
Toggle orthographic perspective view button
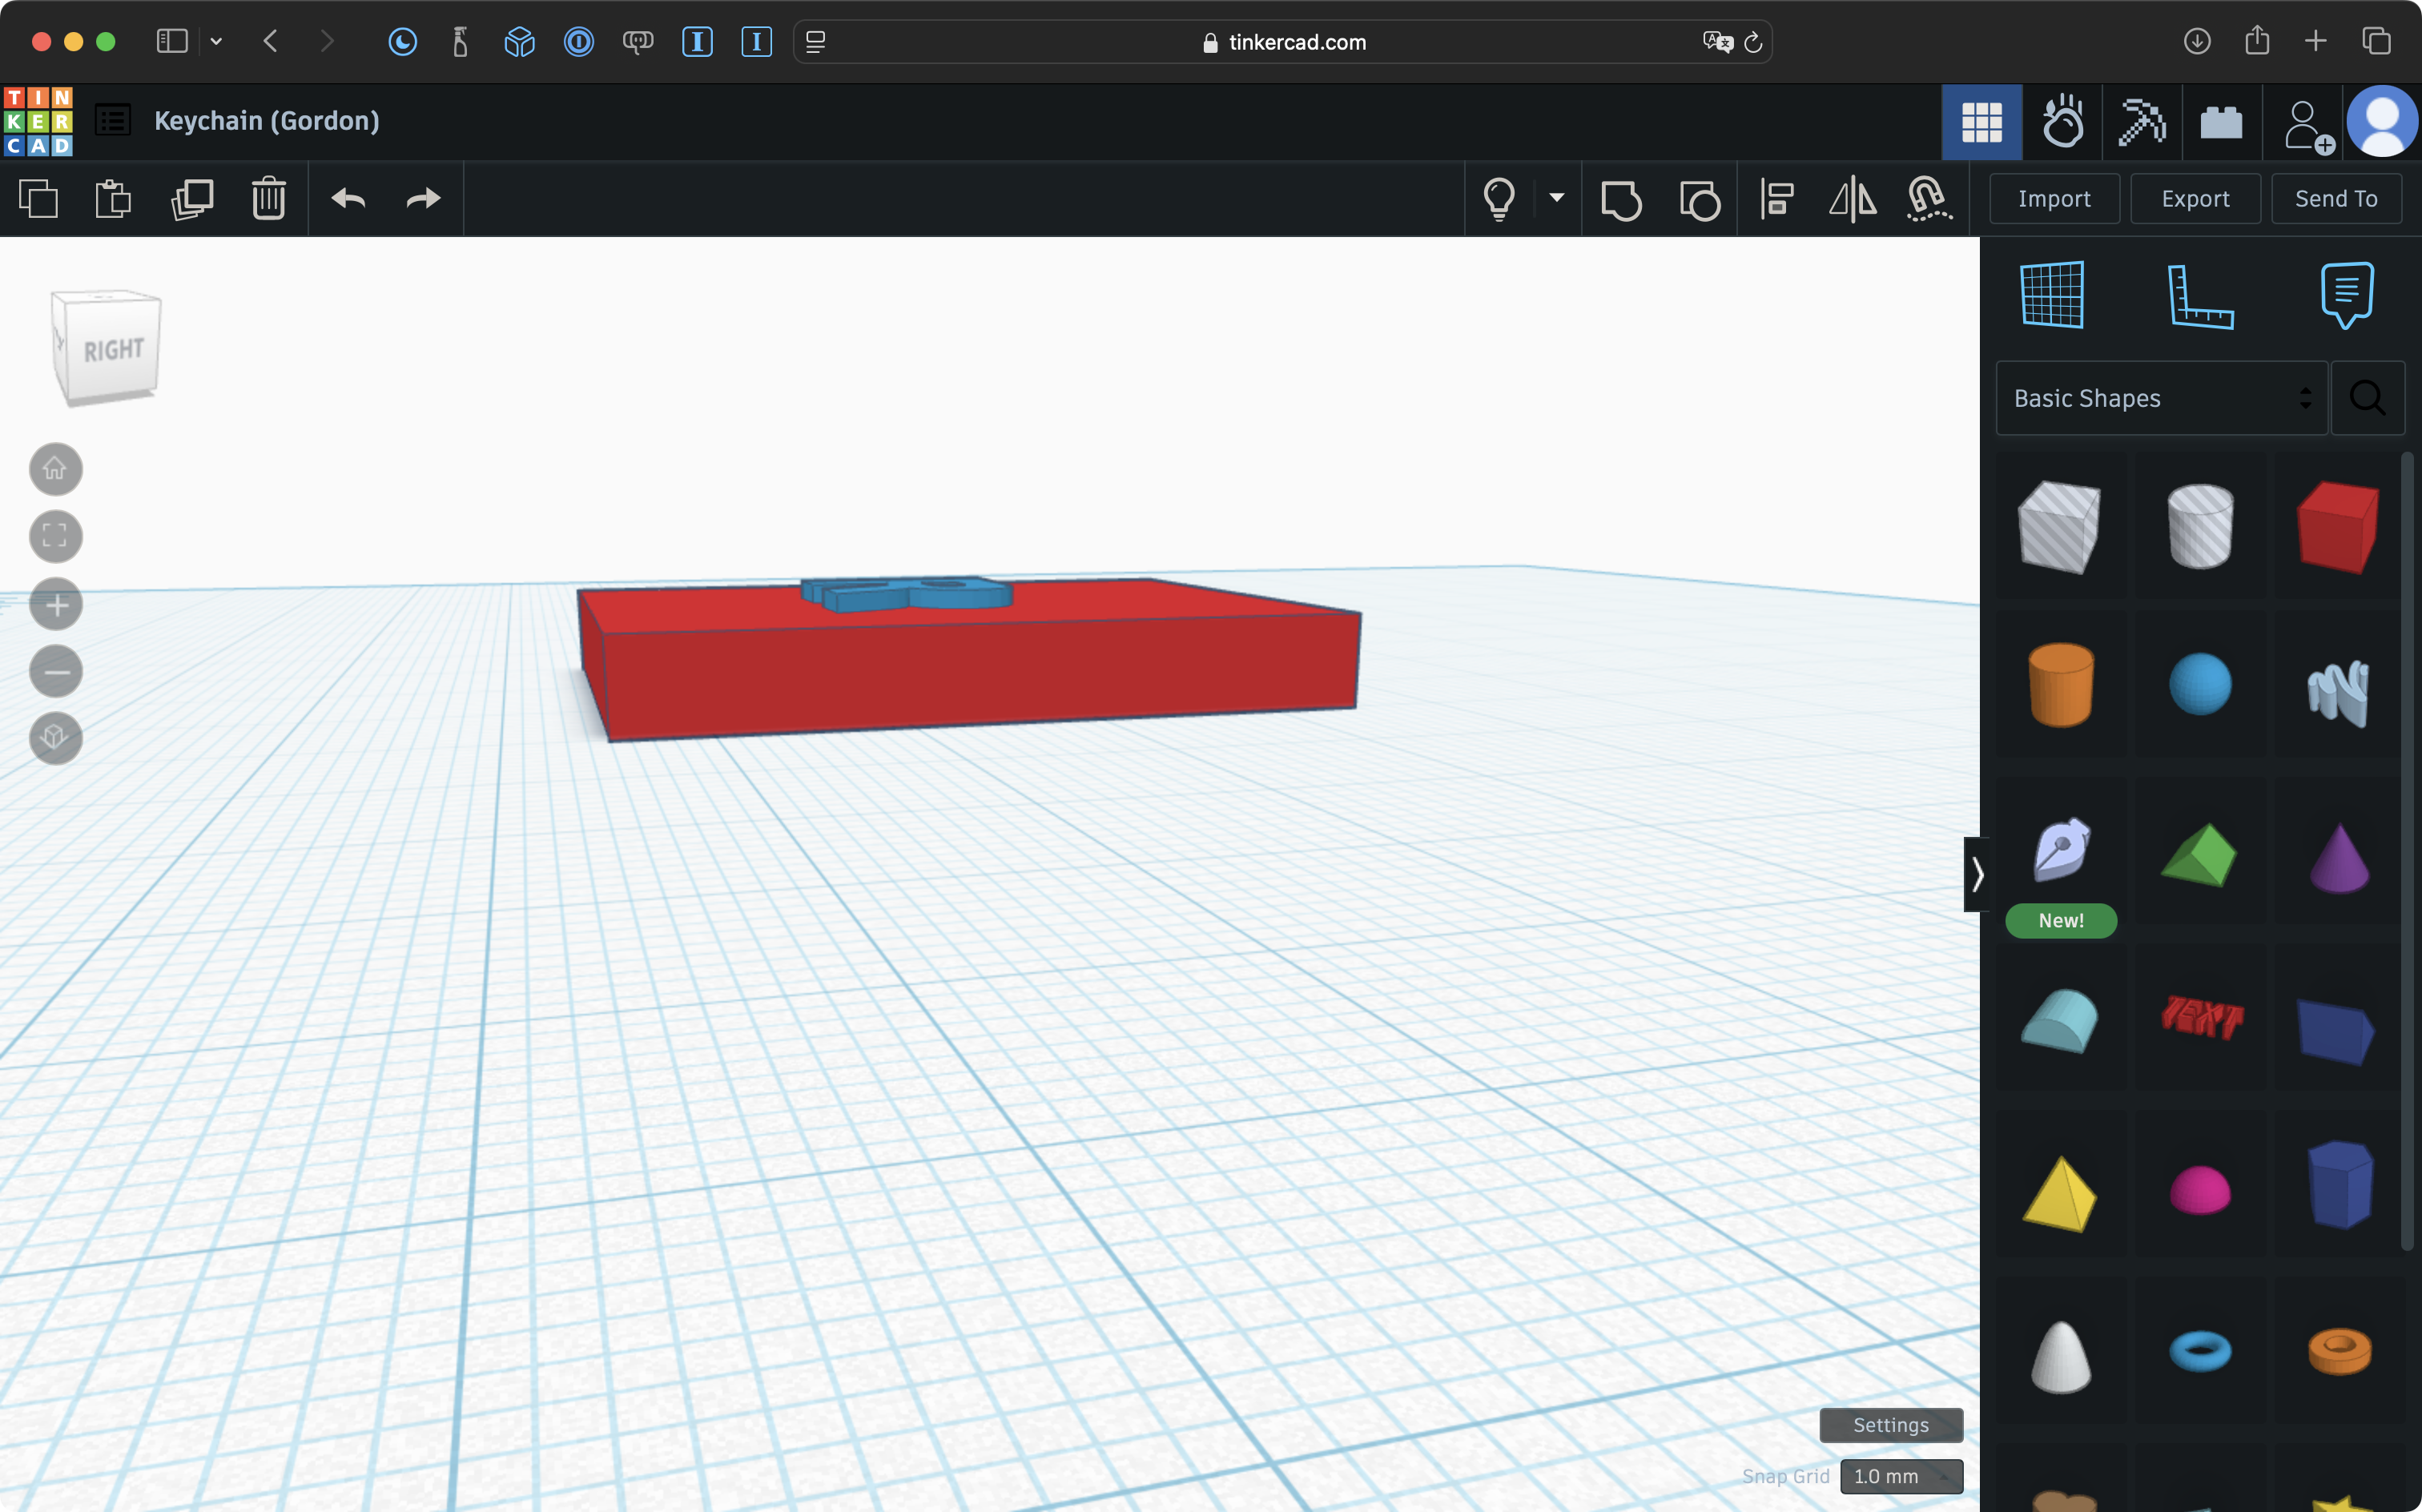(x=56, y=738)
